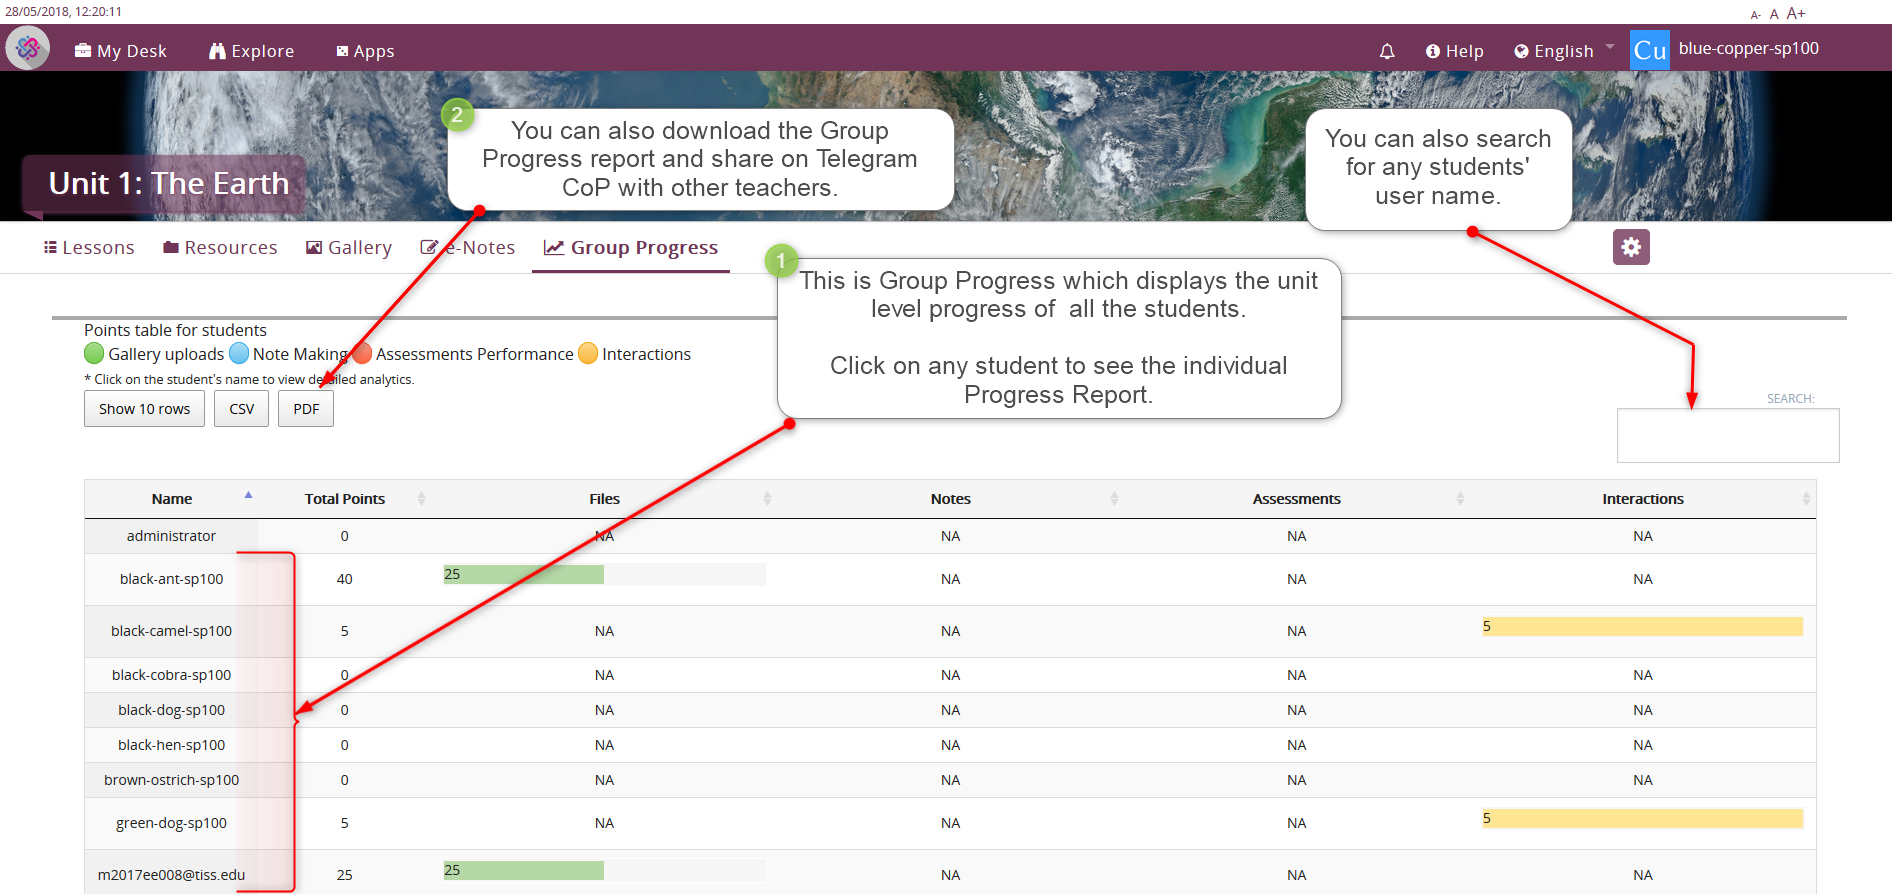Switch to the Lessons tab
The image size is (1892, 894).
click(89, 248)
